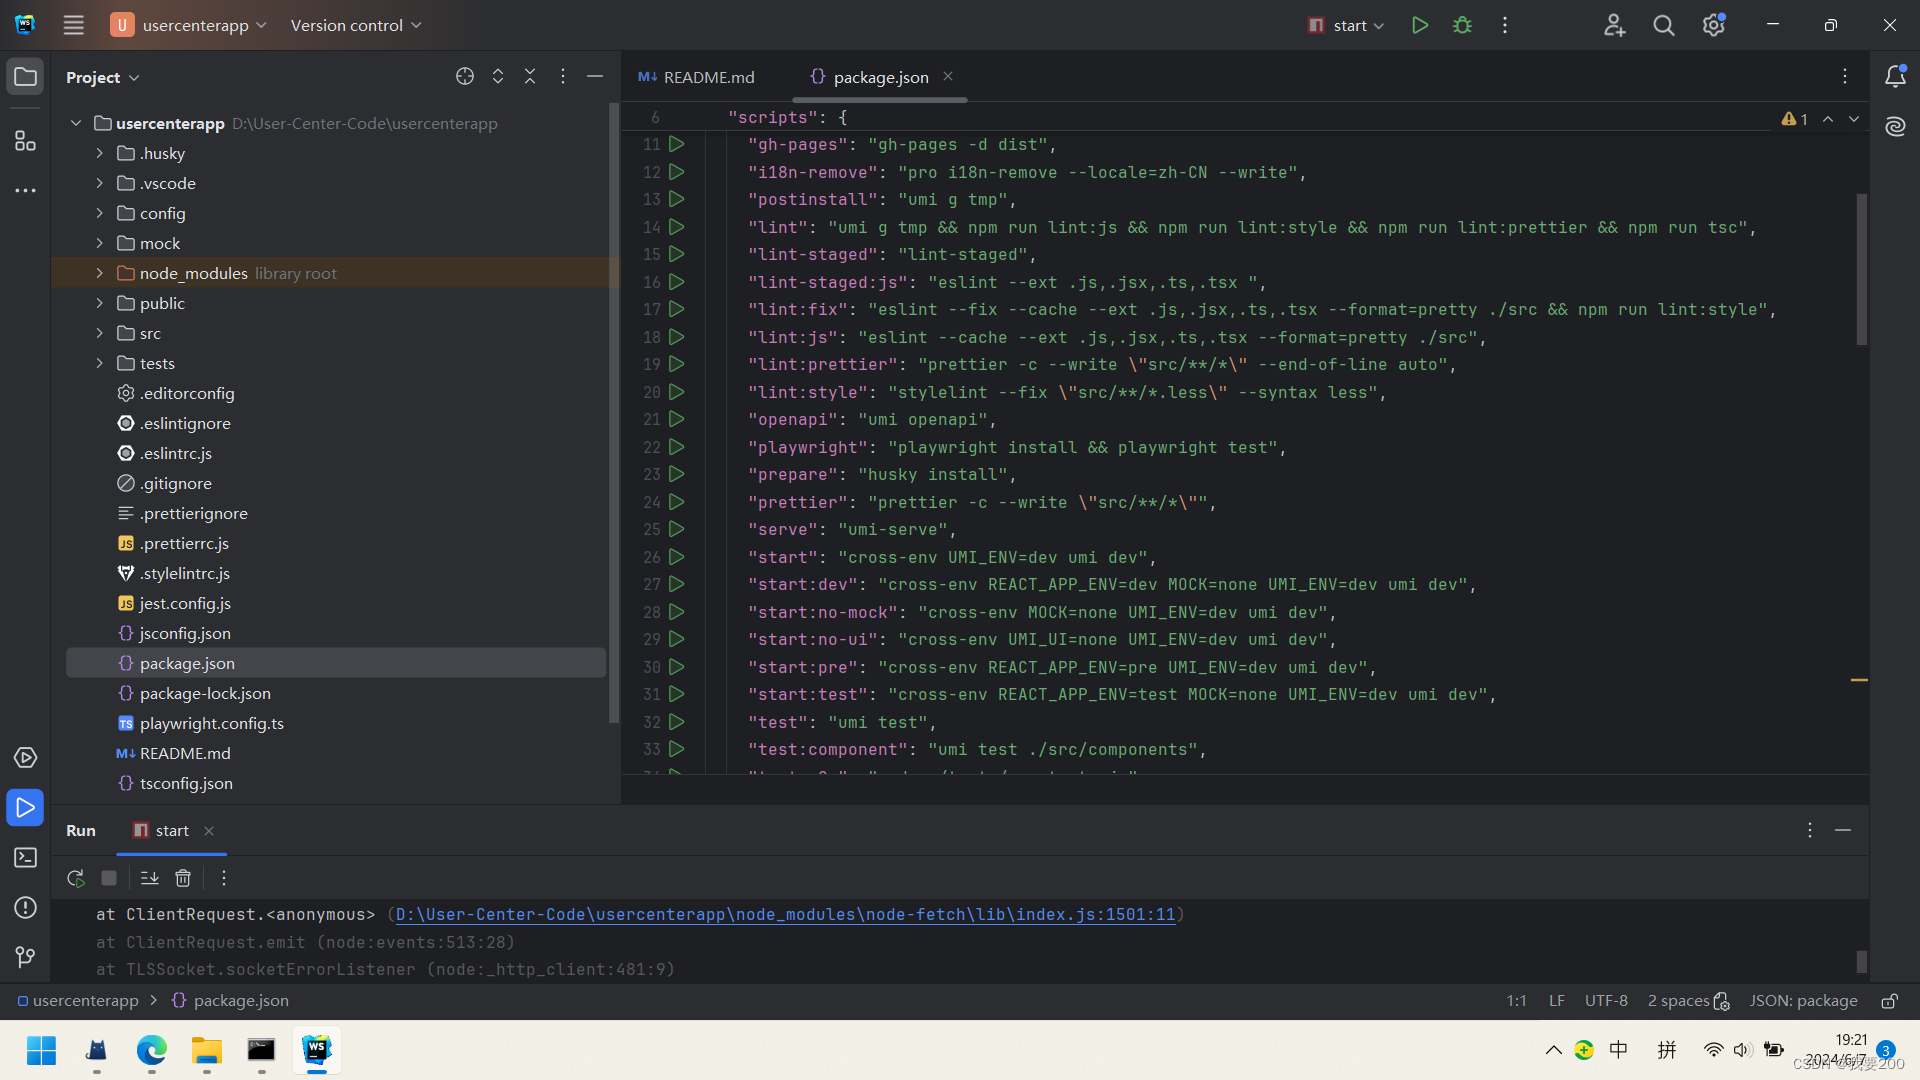
Task: Run the 'start' configuration with the play button
Action: pyautogui.click(x=1419, y=25)
